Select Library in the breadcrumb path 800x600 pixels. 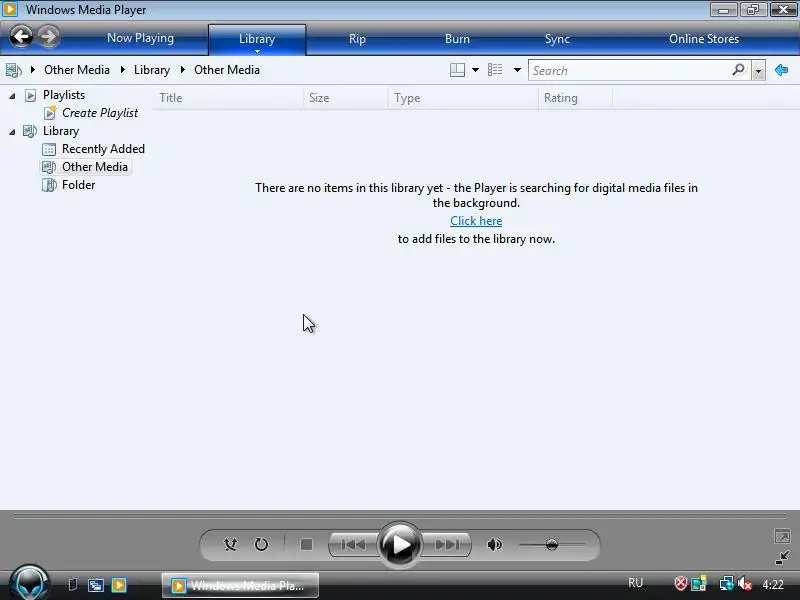(152, 70)
